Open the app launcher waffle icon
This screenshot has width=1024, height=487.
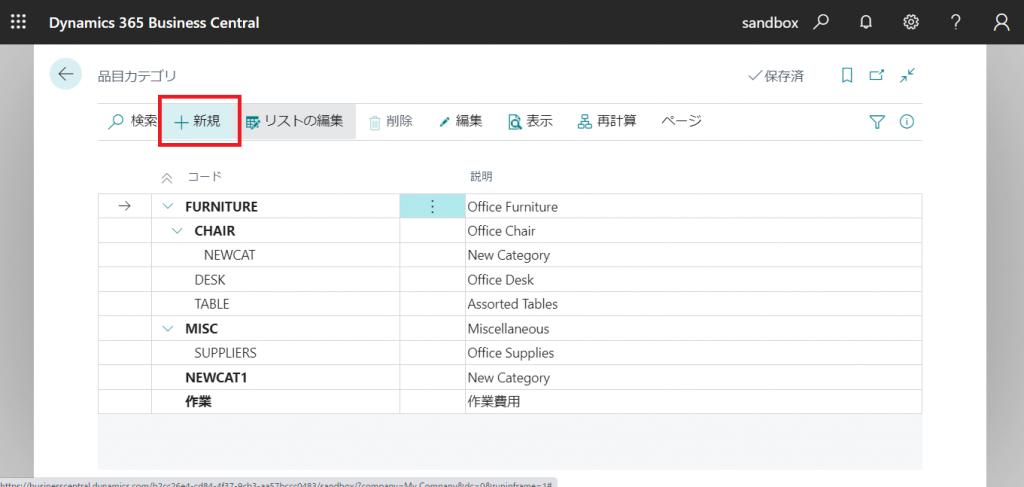pyautogui.click(x=18, y=22)
